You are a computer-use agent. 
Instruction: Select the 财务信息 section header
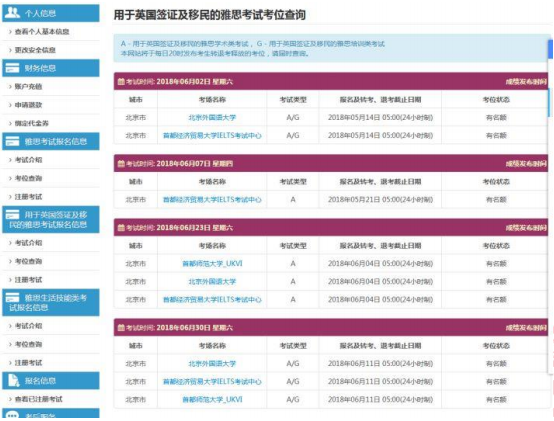[51, 68]
